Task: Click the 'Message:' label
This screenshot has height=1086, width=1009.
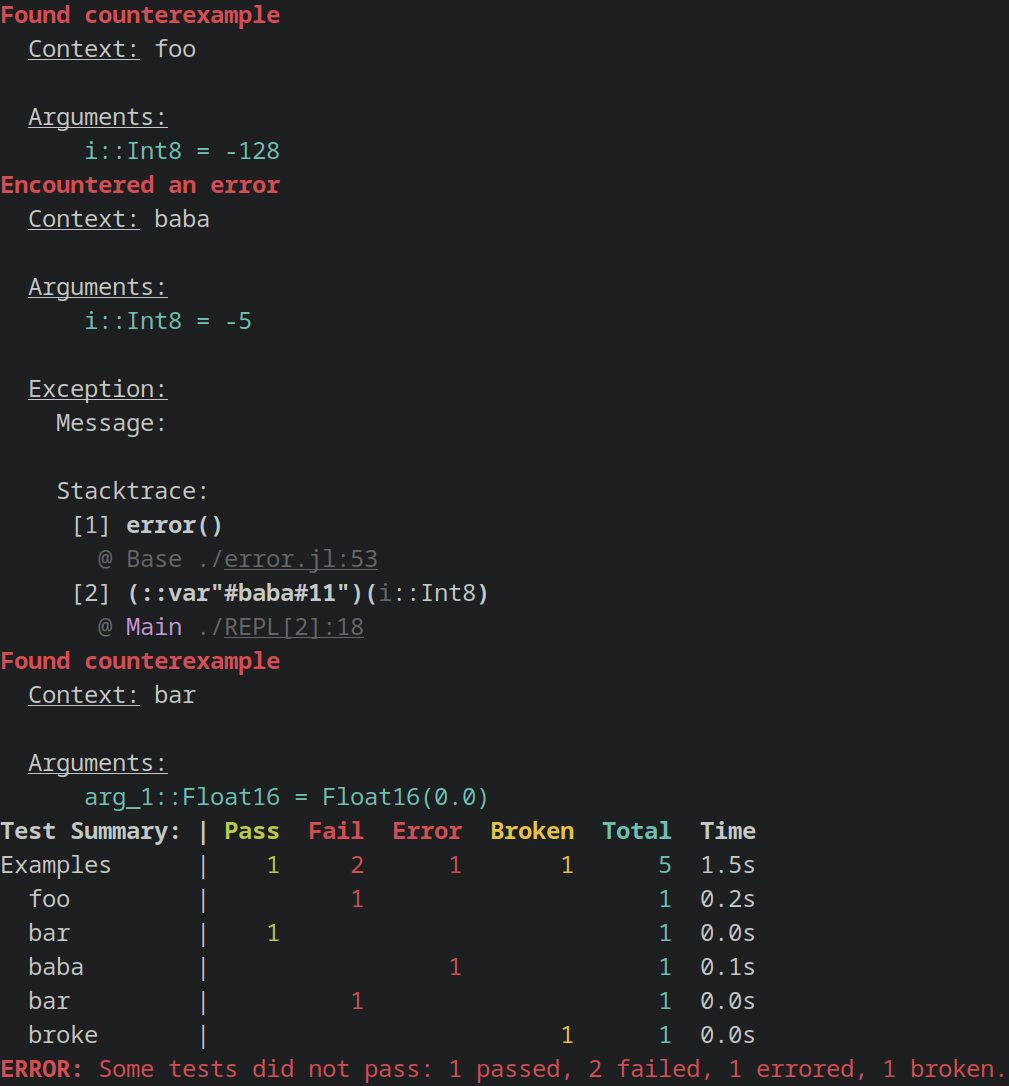Action: pos(111,422)
